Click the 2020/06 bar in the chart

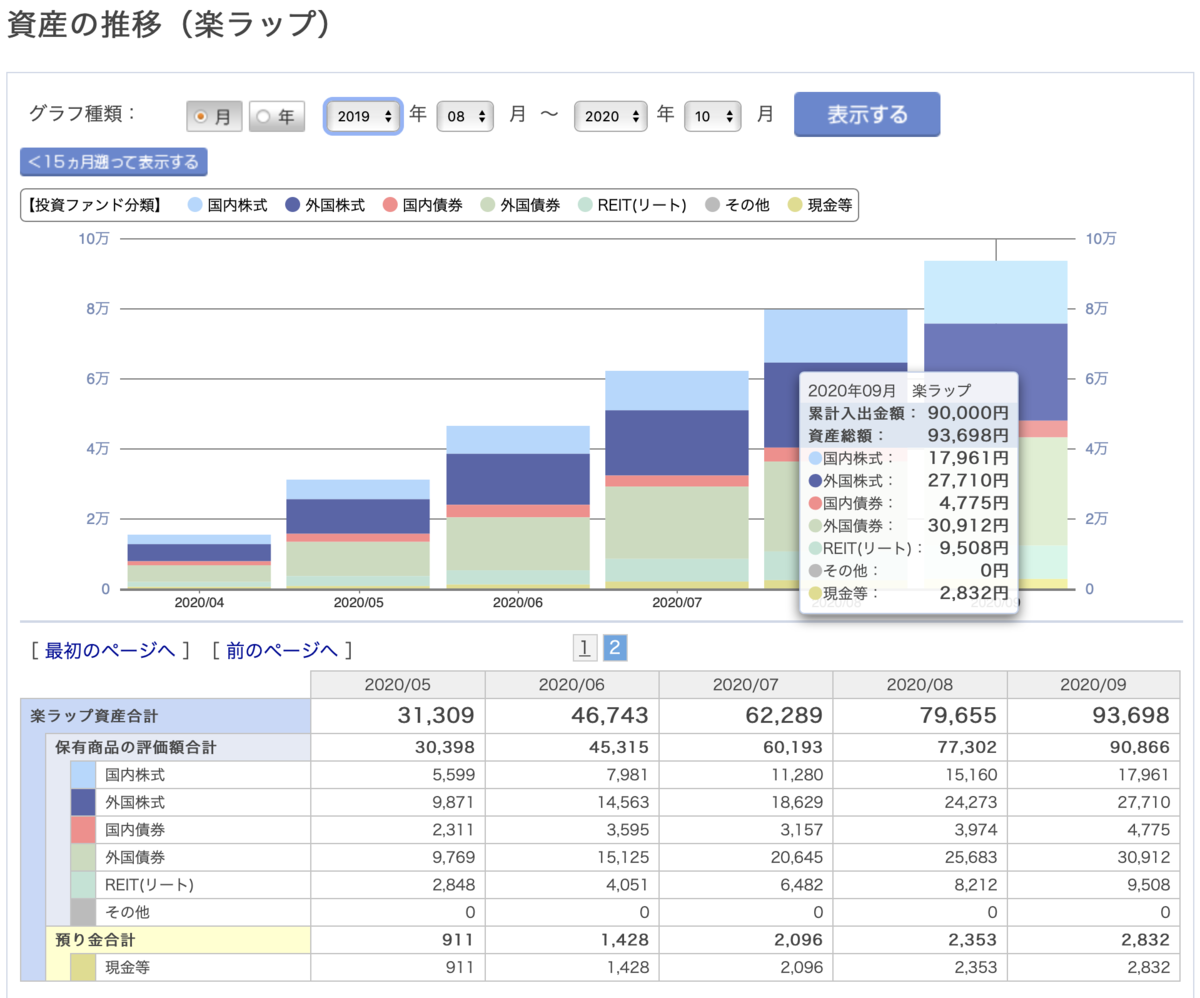518,508
